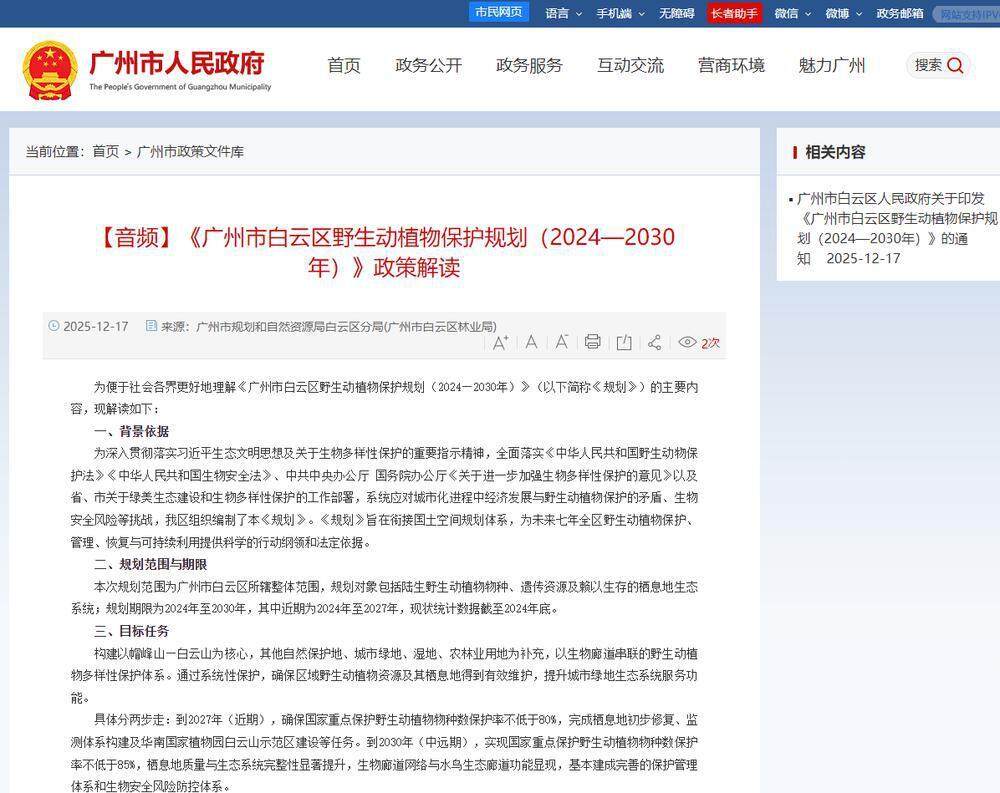Click the 广州市政策文件库 breadcrumb link
Image resolution: width=1000 pixels, height=793 pixels.
click(x=191, y=152)
